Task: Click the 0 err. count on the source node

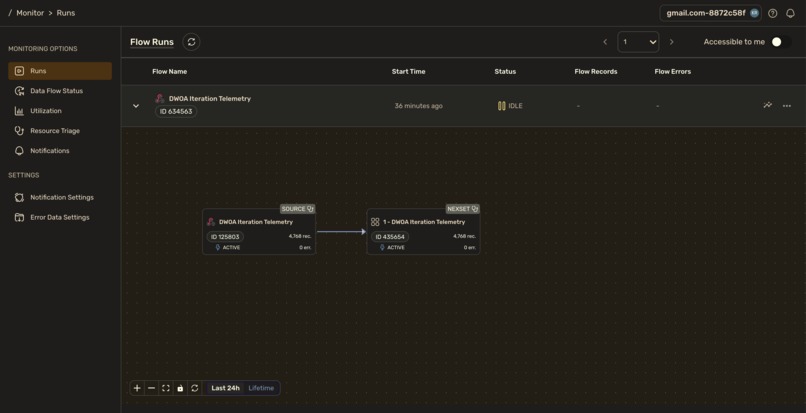Action: click(305, 247)
